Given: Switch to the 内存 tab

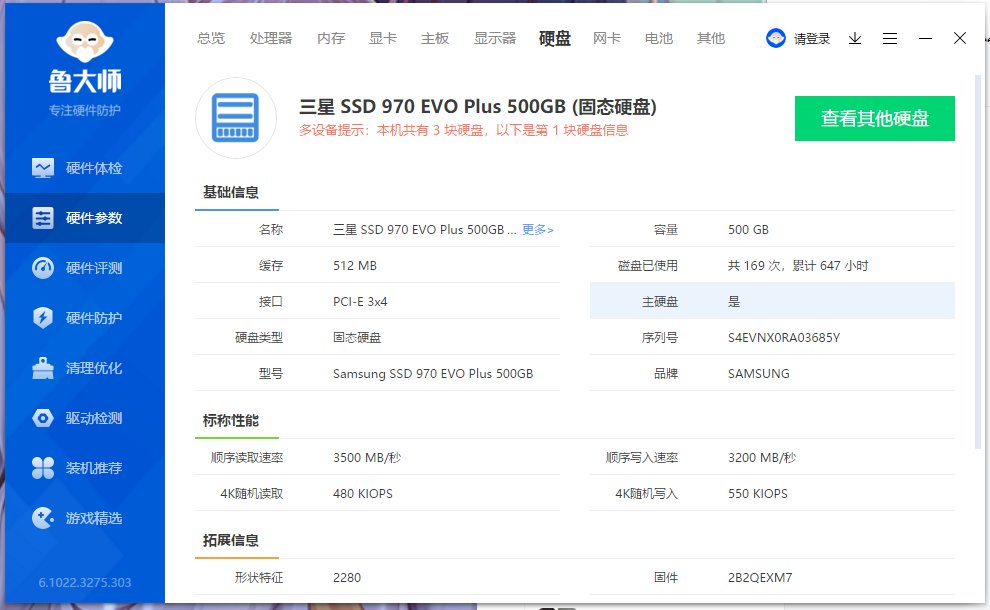Looking at the screenshot, I should 331,38.
